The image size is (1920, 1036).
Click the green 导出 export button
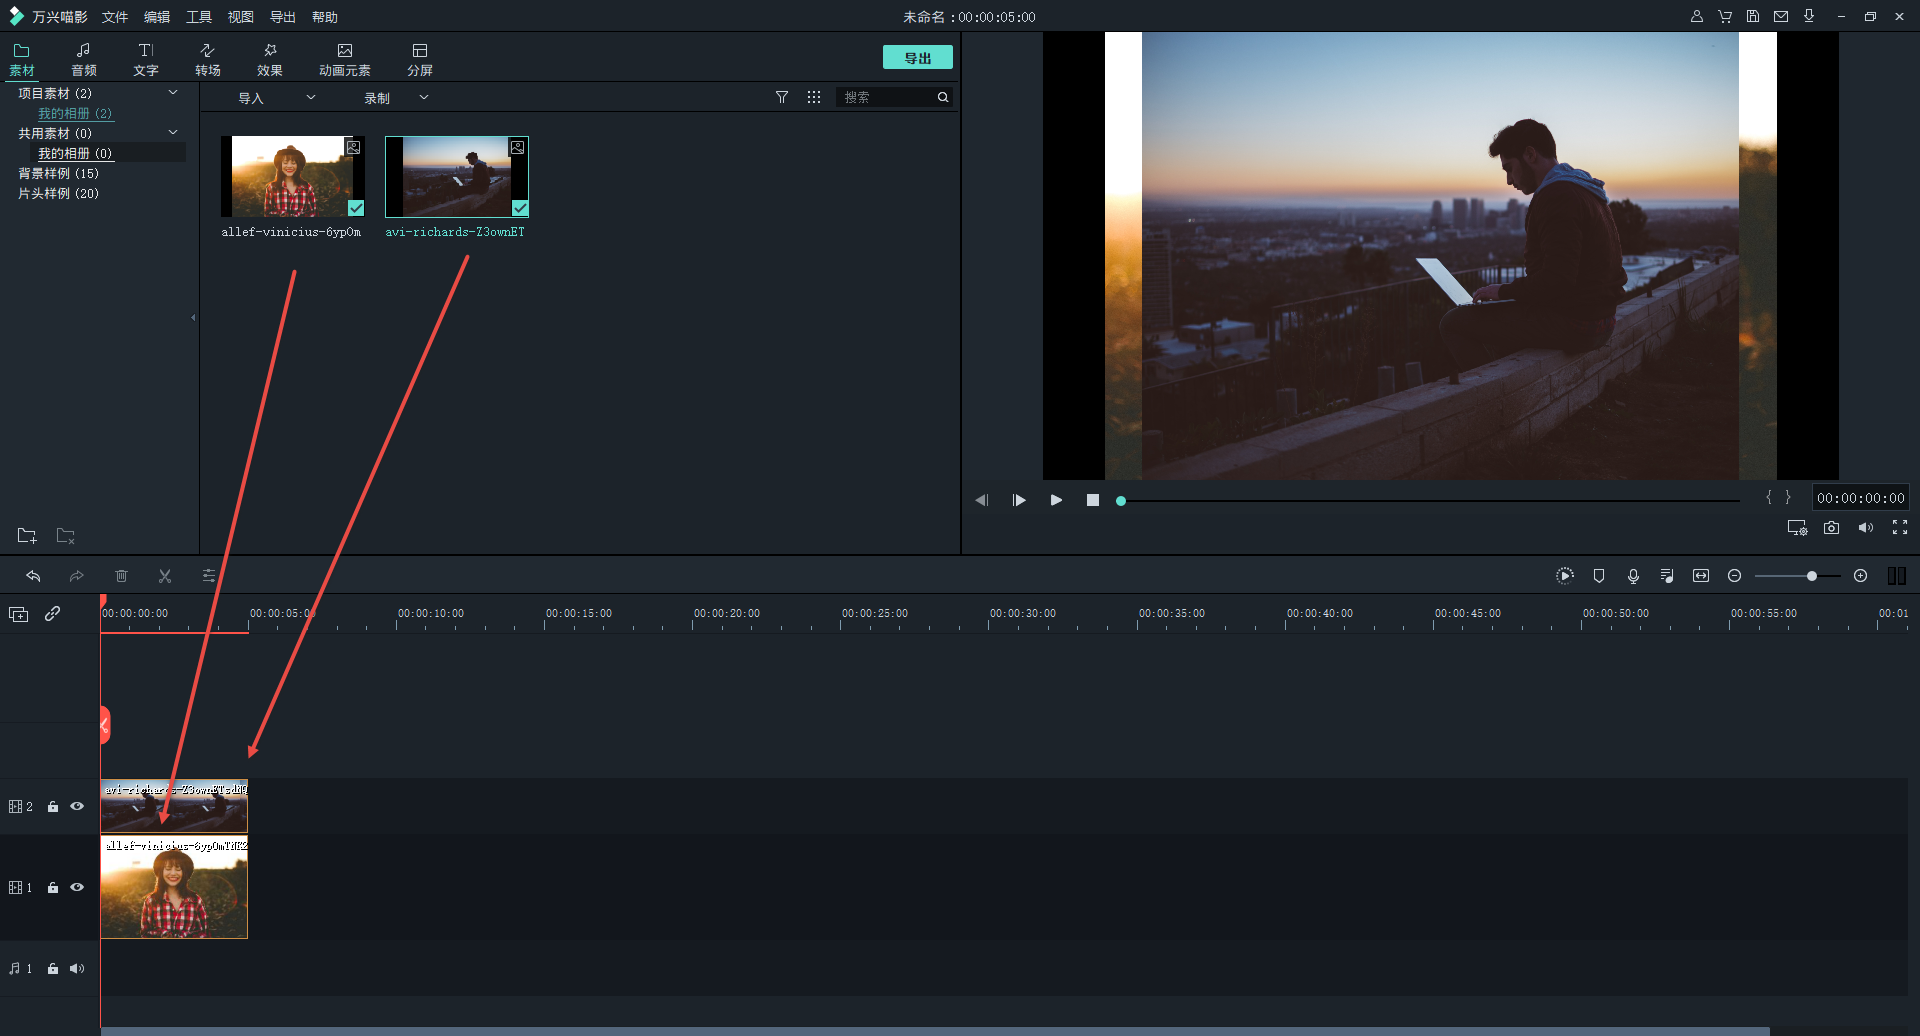pos(917,58)
